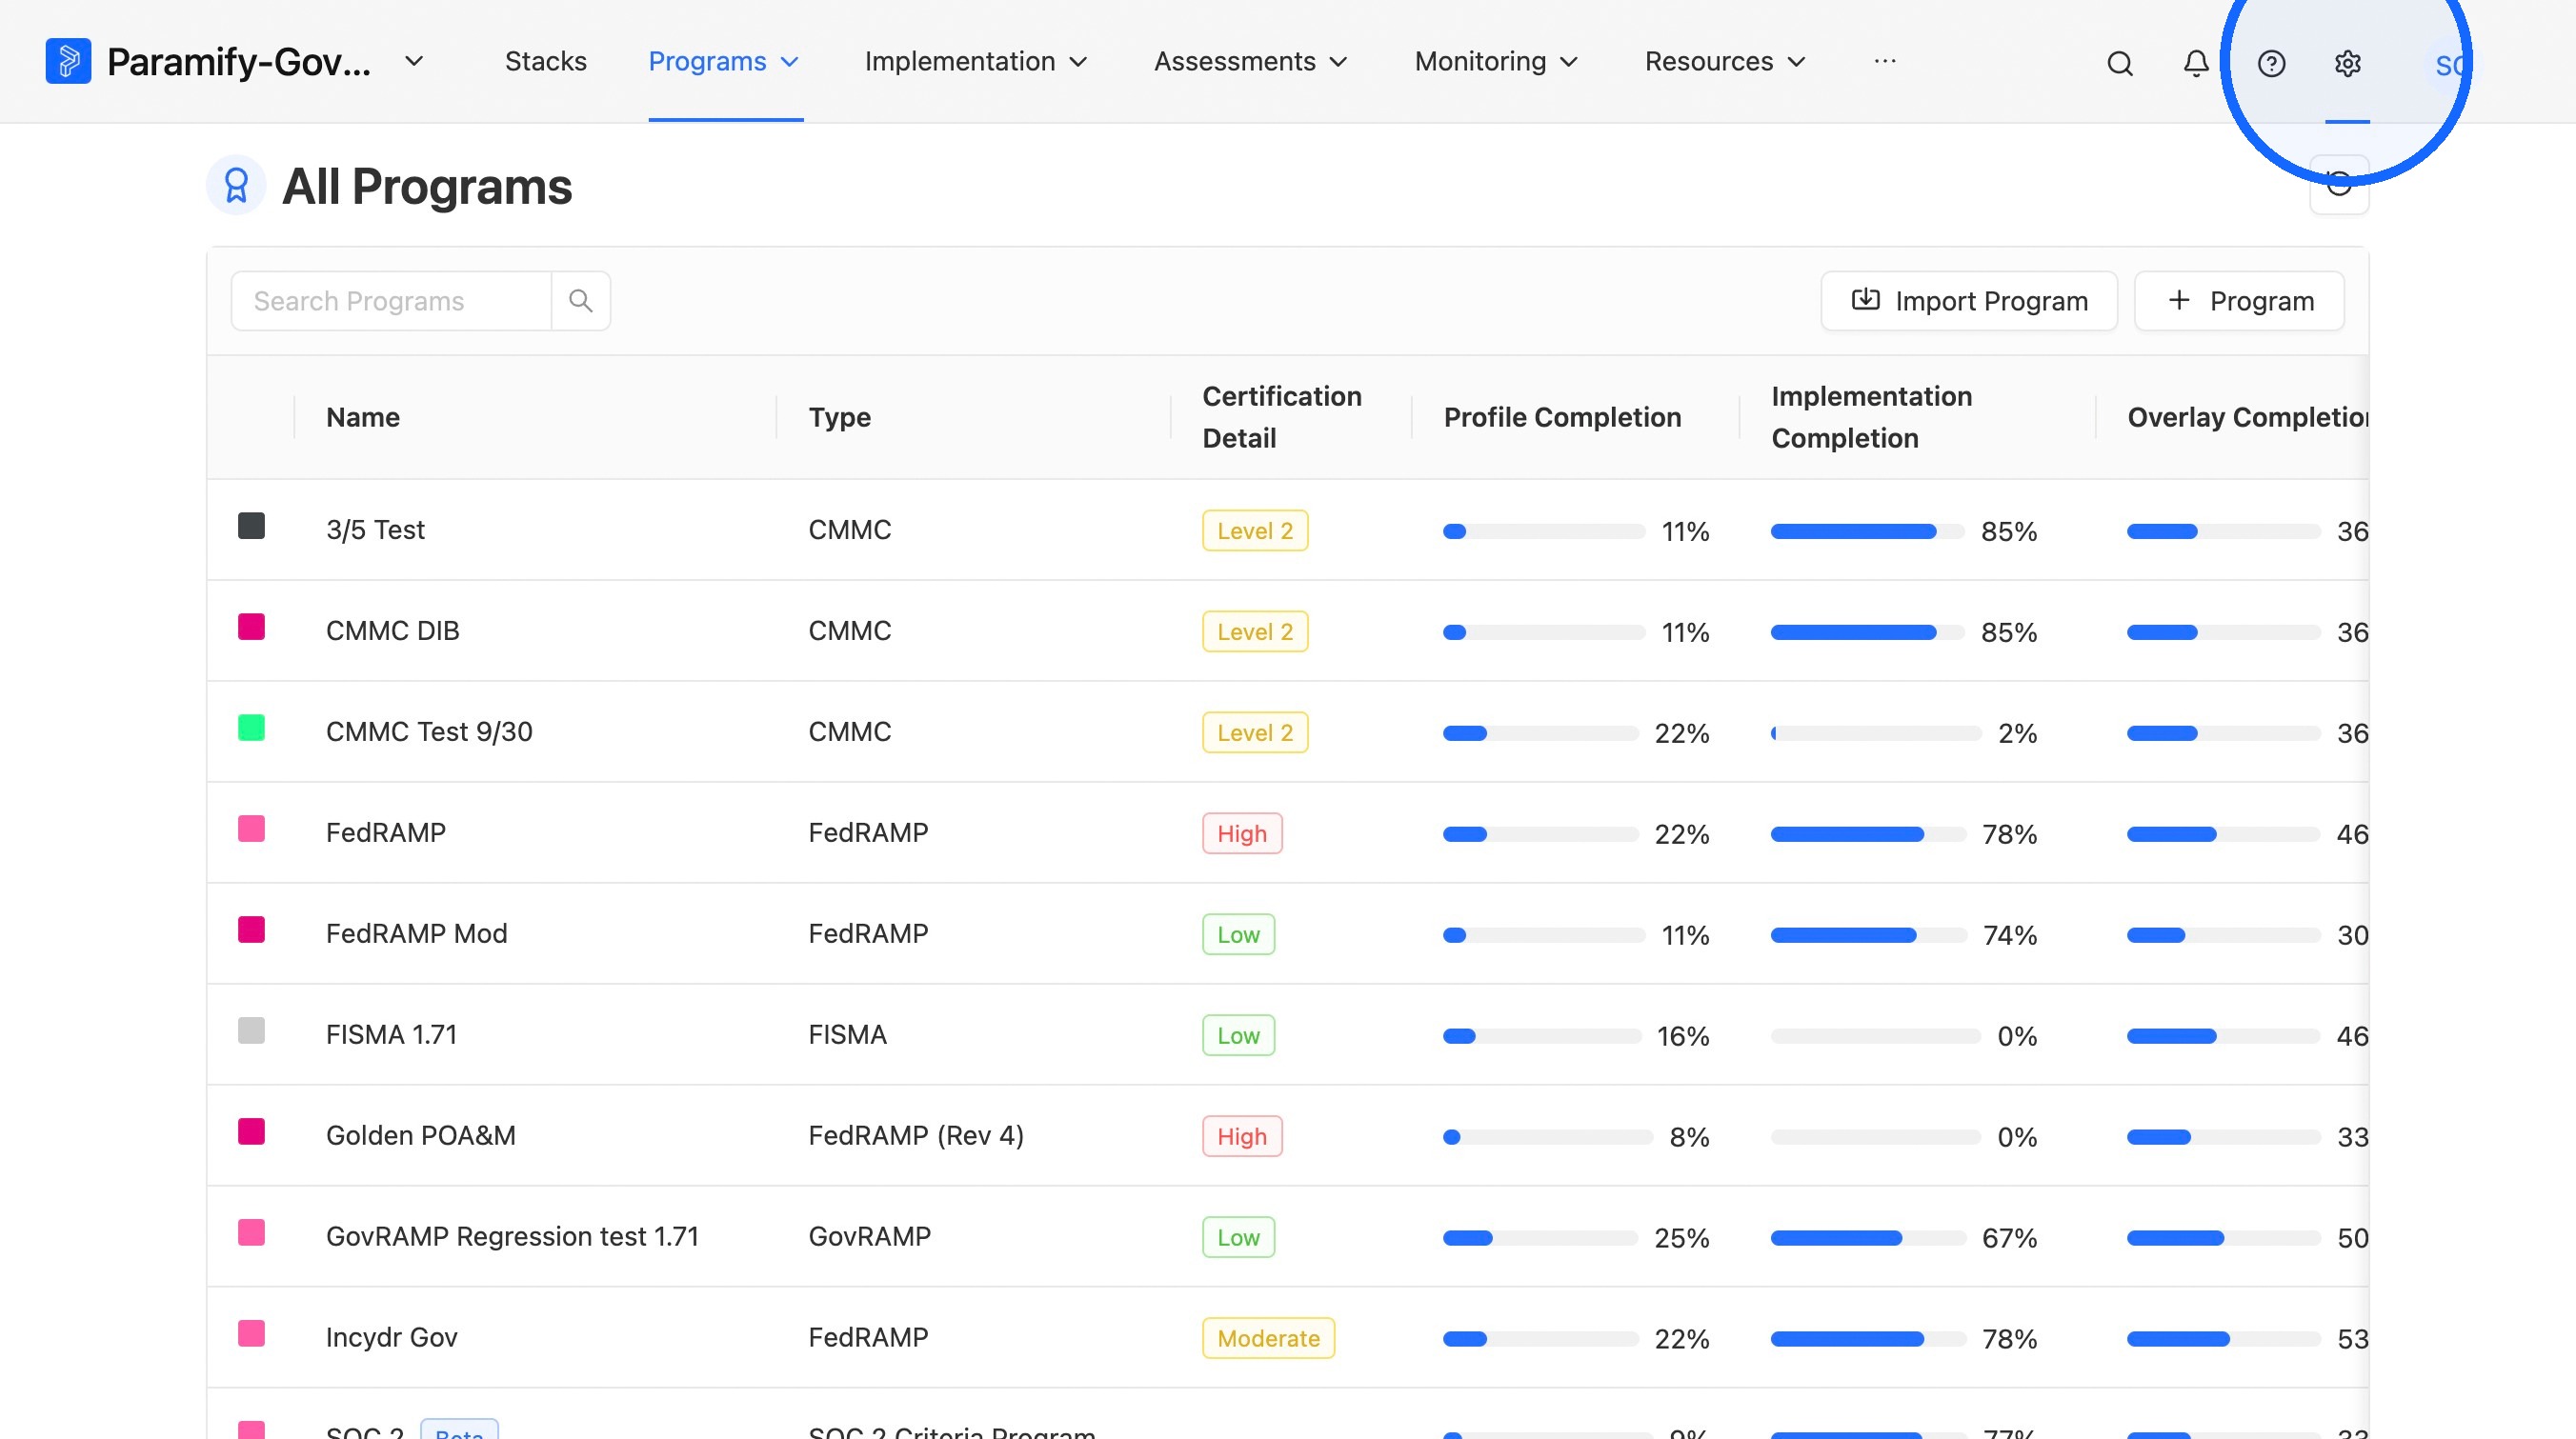This screenshot has width=2576, height=1439.
Task: Click the green swatch for CMMC Test 9/30
Action: coord(251,728)
